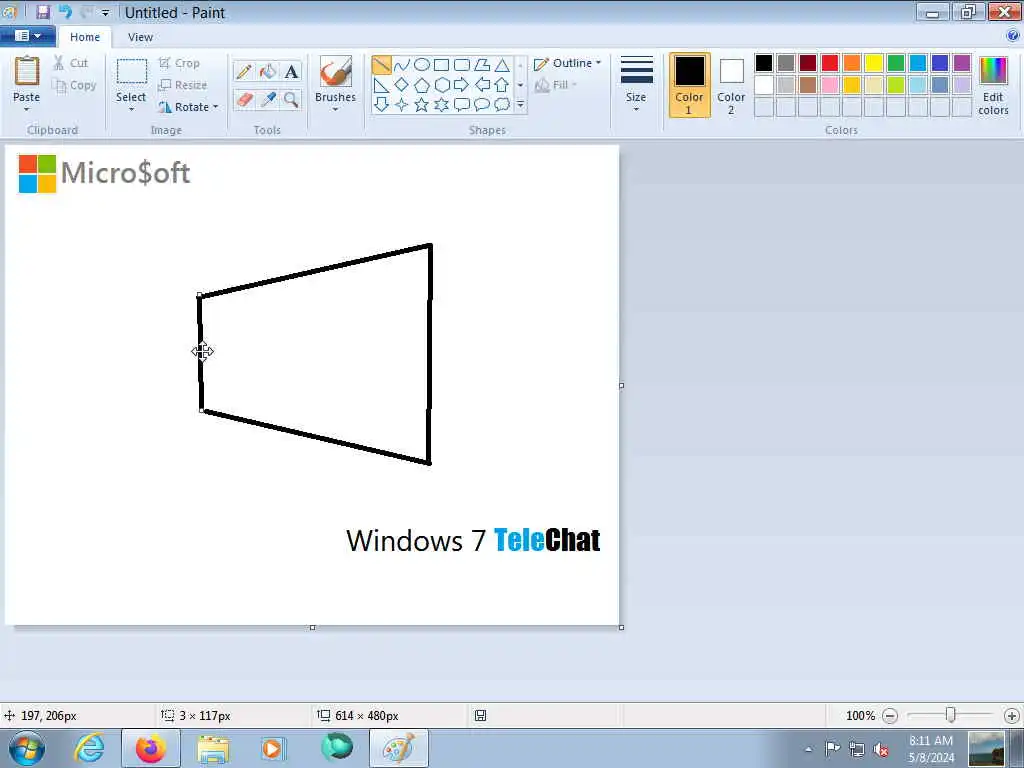Pick the red color swatch
Image resolution: width=1024 pixels, height=768 pixels.
click(829, 63)
